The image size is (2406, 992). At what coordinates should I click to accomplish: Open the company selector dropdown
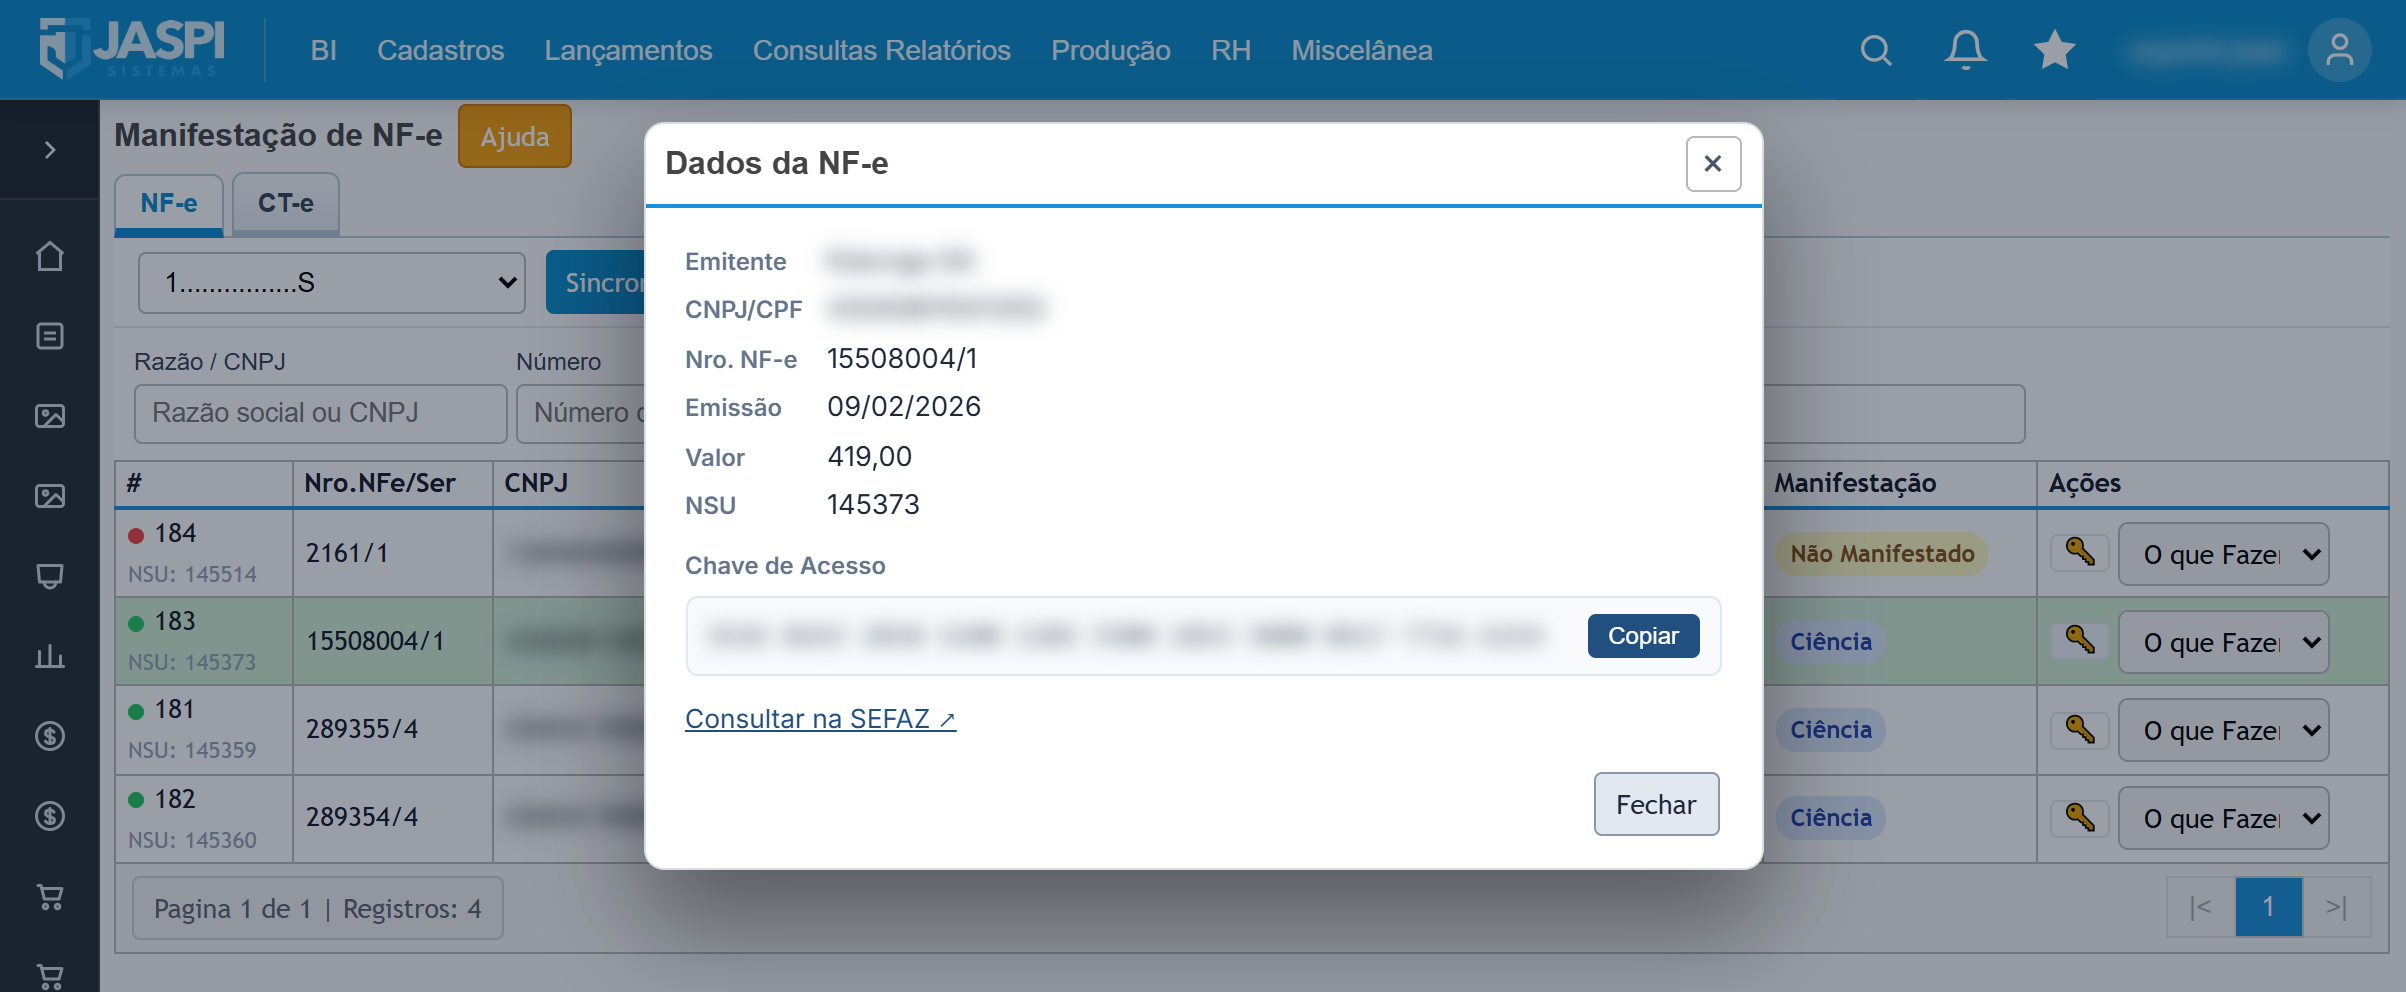331,283
